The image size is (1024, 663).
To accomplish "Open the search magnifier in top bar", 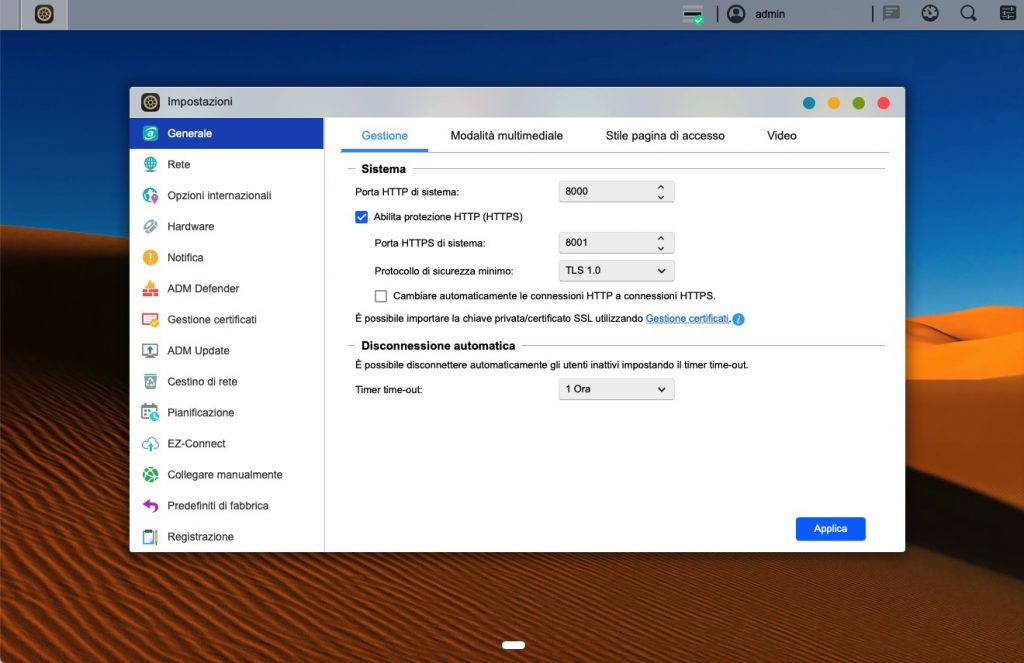I will point(968,14).
